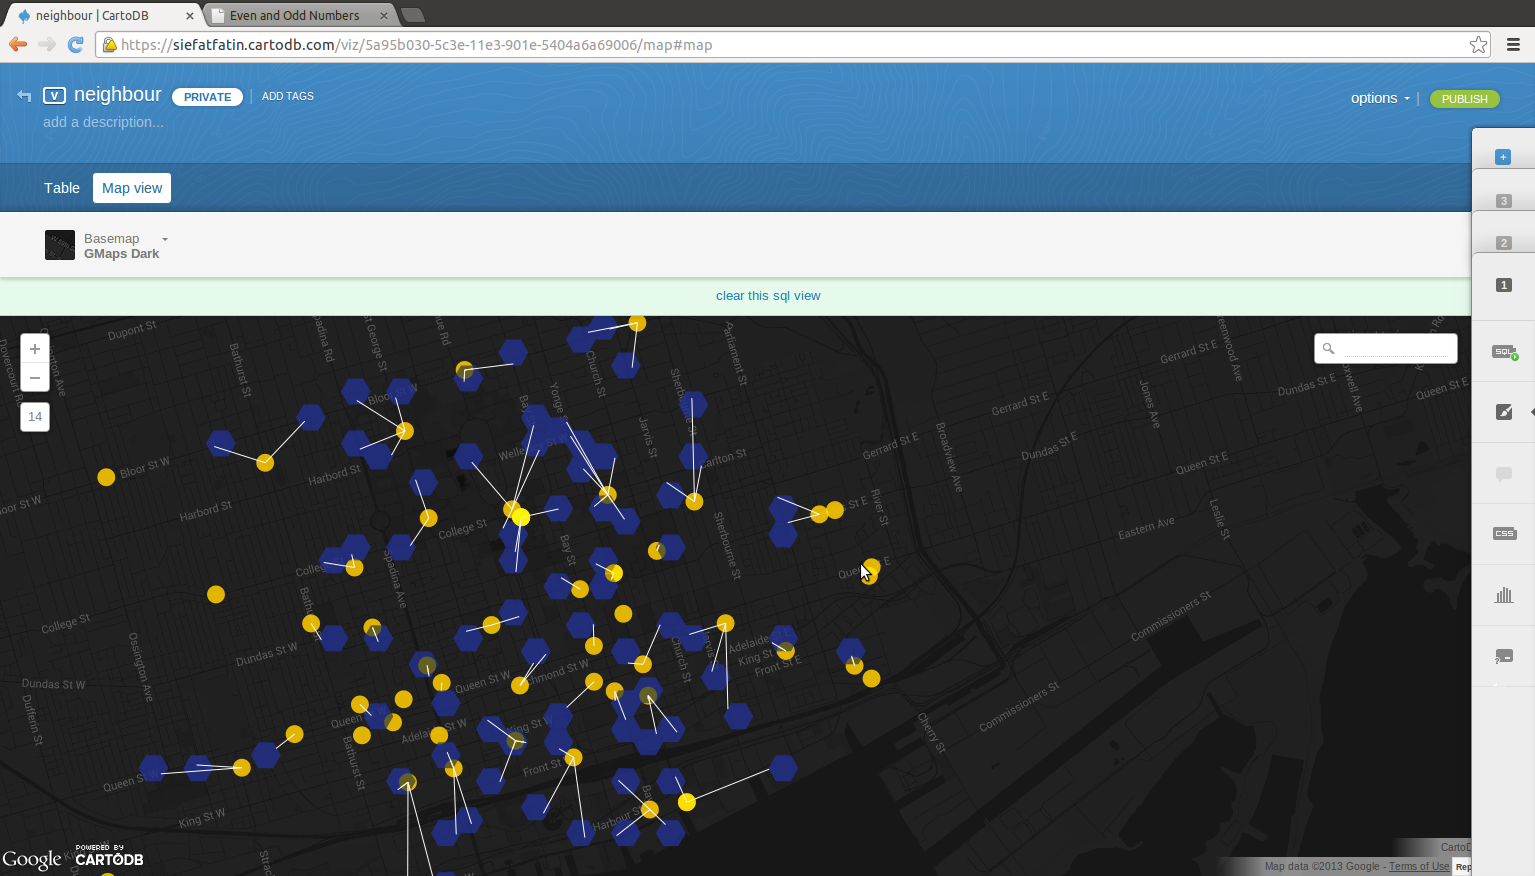Screen dimensions: 1535x876
Task: Switch to the Map view tab
Action: click(x=132, y=188)
